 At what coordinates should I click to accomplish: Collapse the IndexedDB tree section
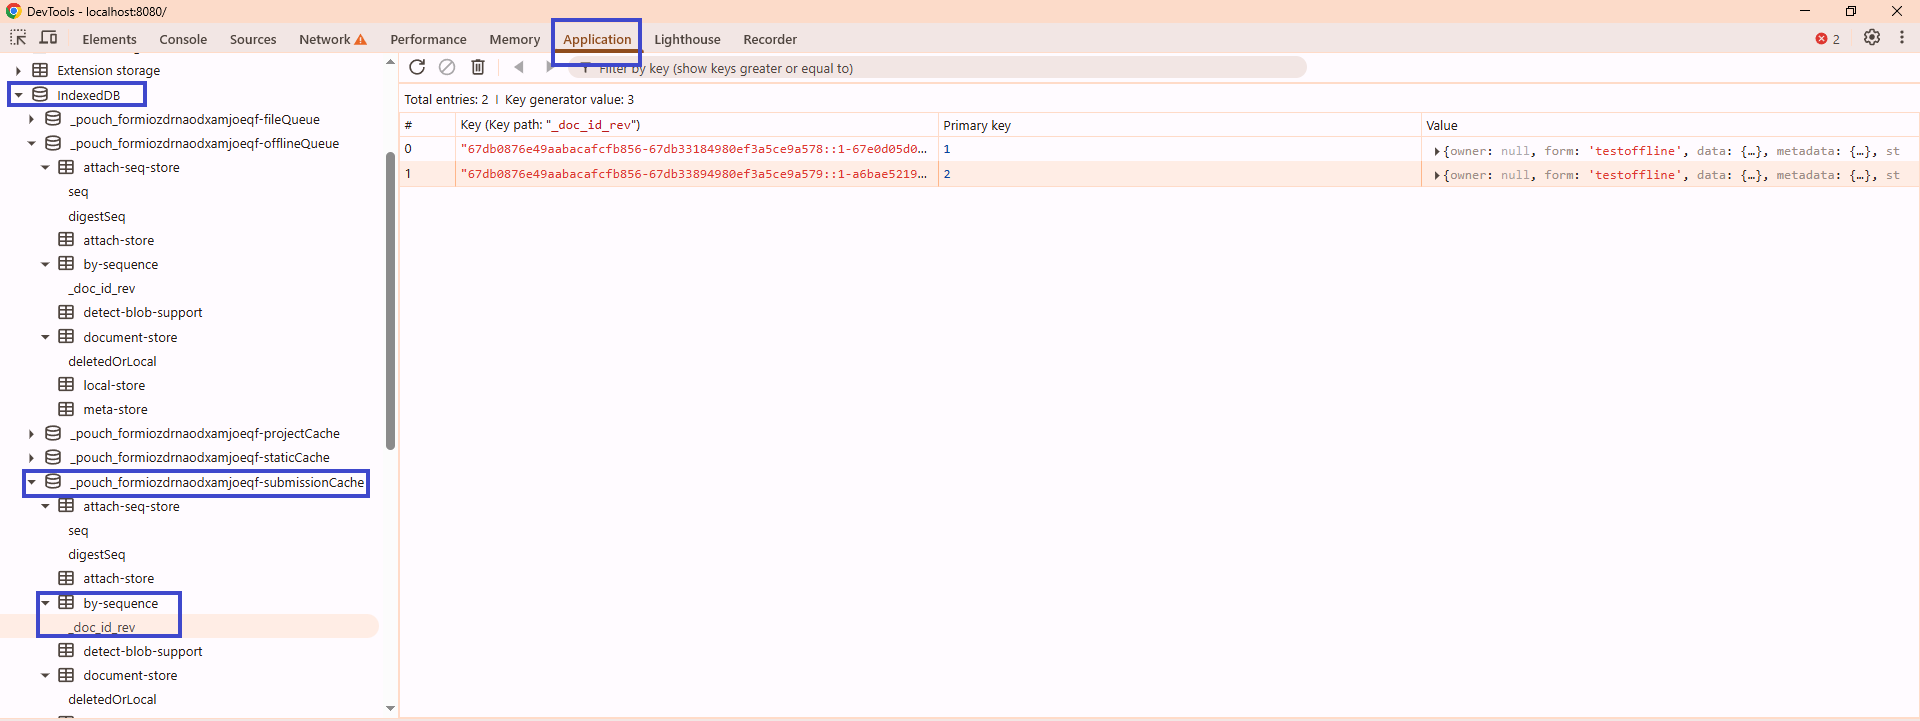click(x=18, y=95)
